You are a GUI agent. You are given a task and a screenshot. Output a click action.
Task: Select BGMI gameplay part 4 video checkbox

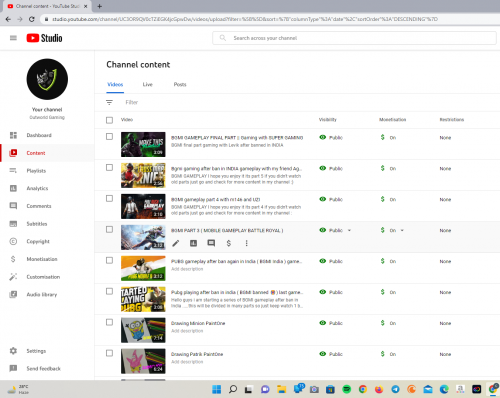point(109,199)
